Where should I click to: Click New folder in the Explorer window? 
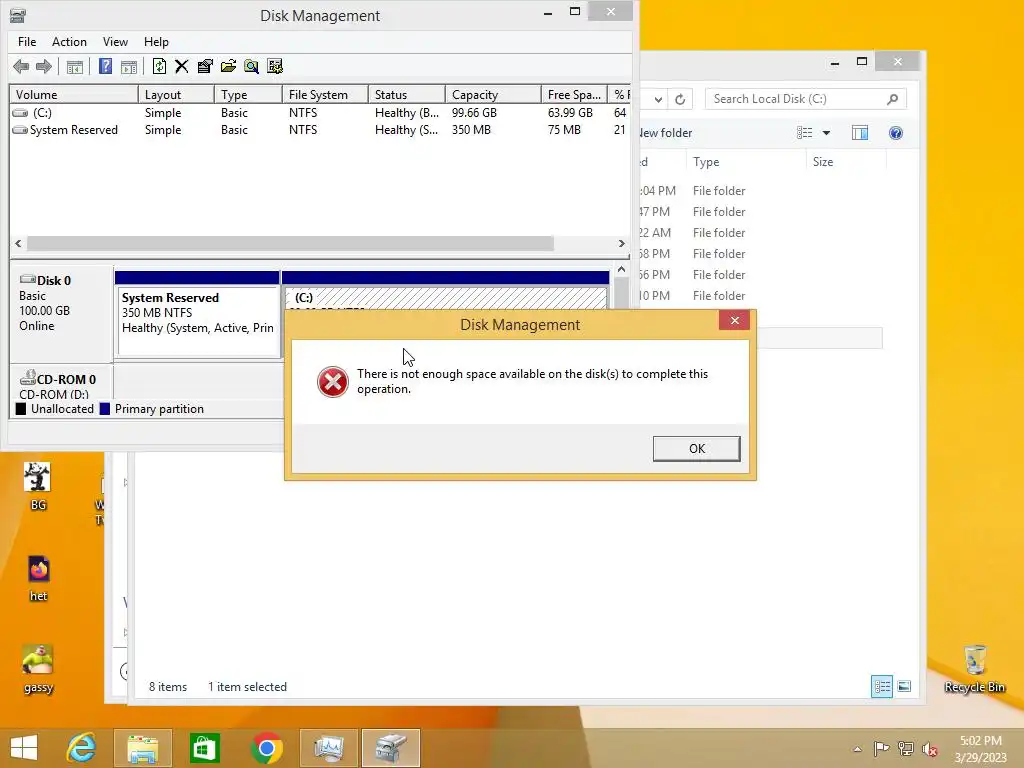tap(665, 133)
